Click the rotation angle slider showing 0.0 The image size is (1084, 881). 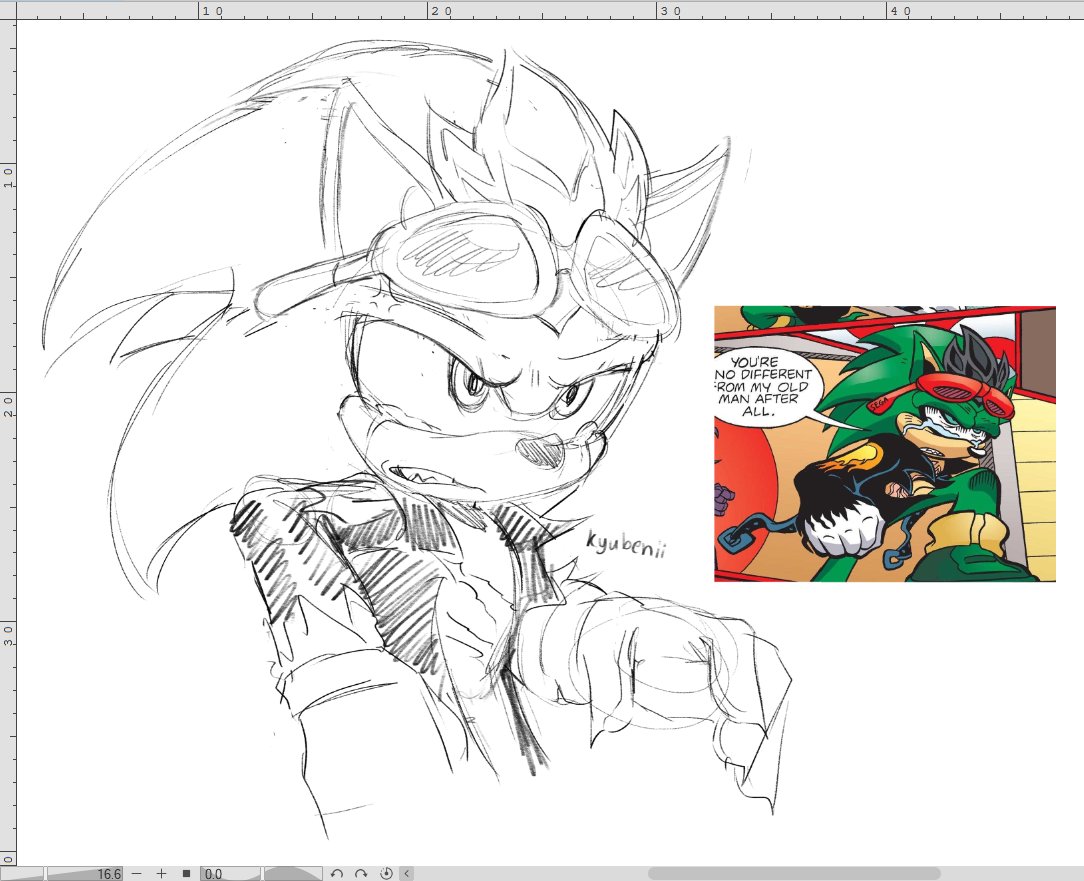[261, 873]
